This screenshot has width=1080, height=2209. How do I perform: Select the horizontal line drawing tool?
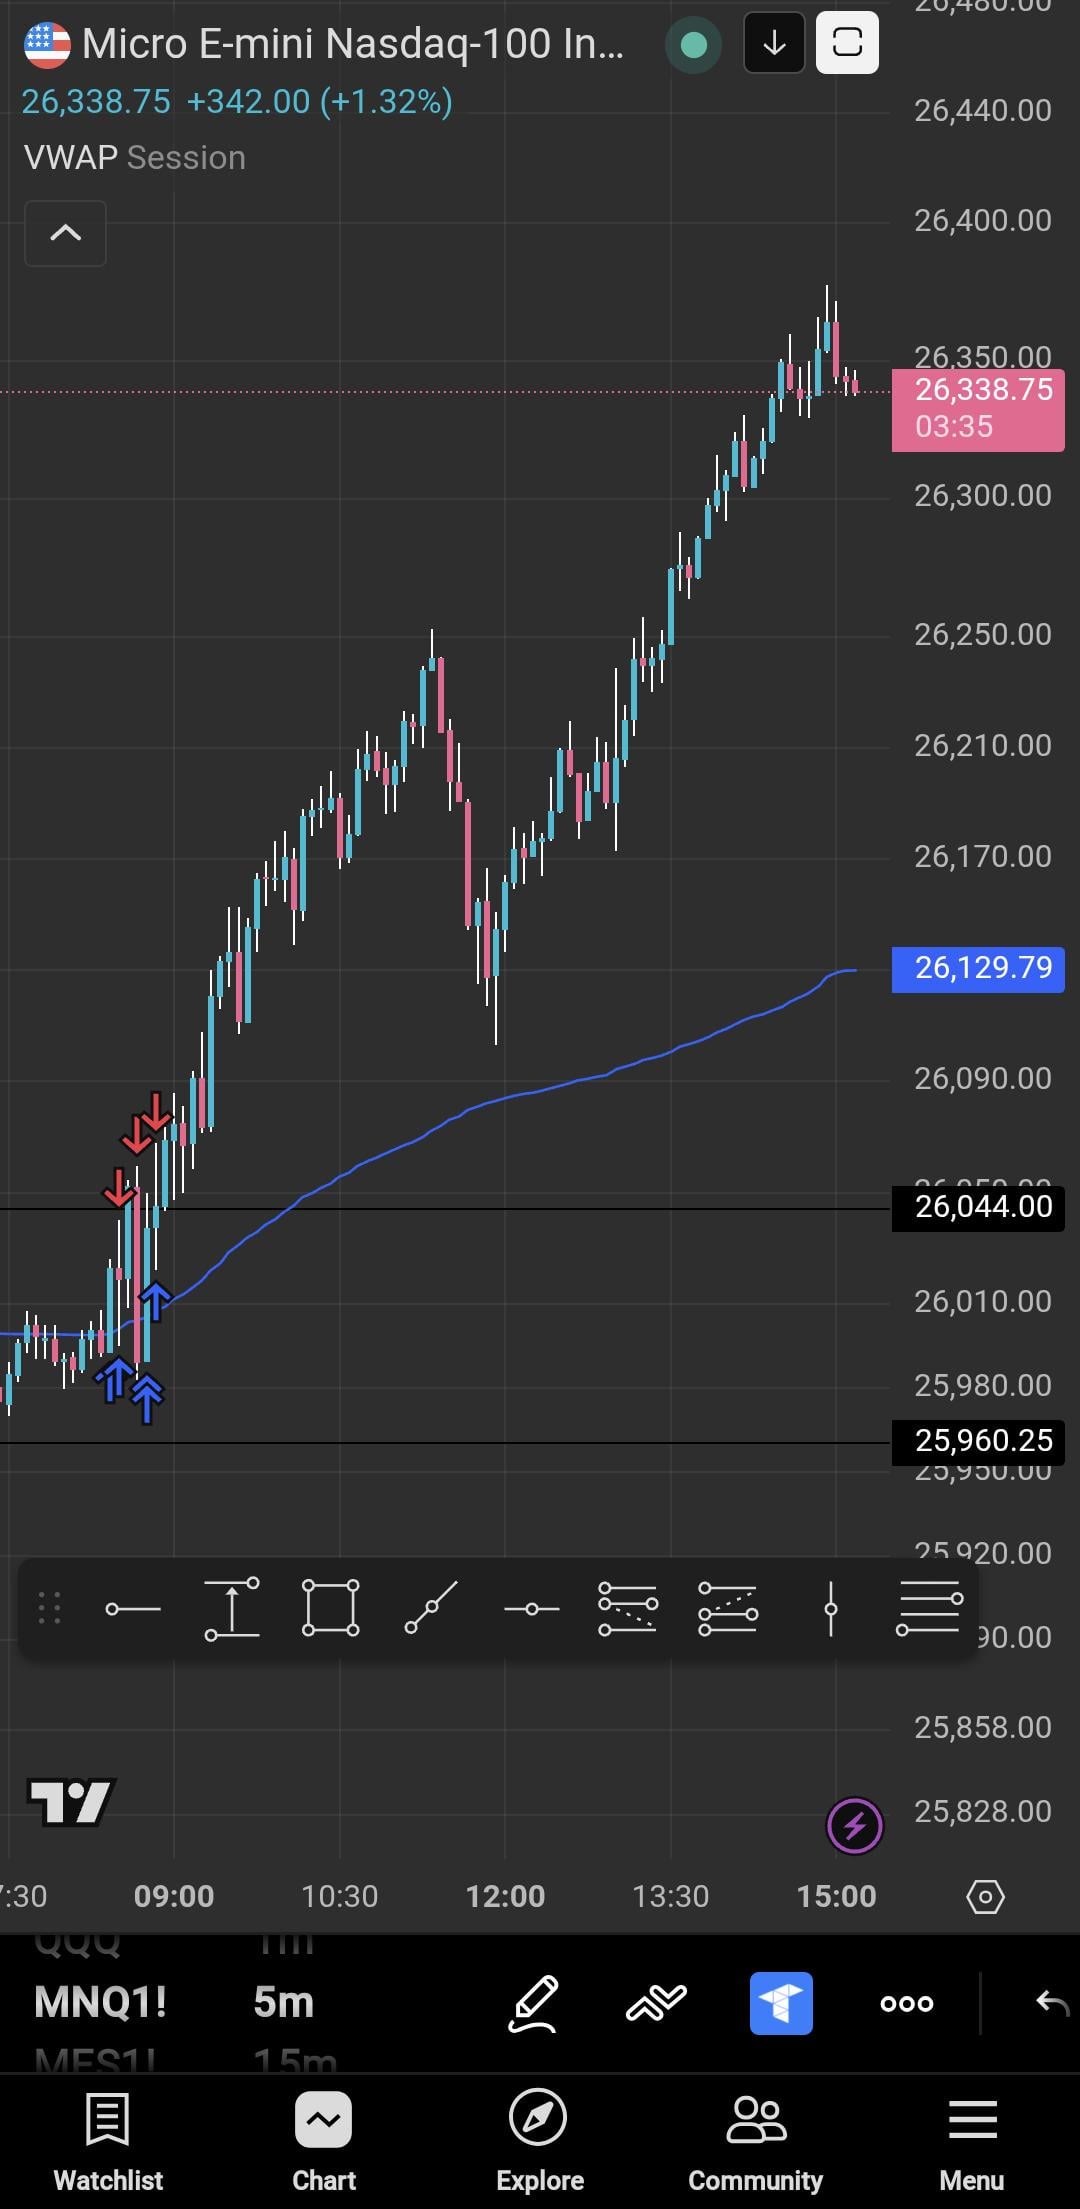tap(133, 1609)
